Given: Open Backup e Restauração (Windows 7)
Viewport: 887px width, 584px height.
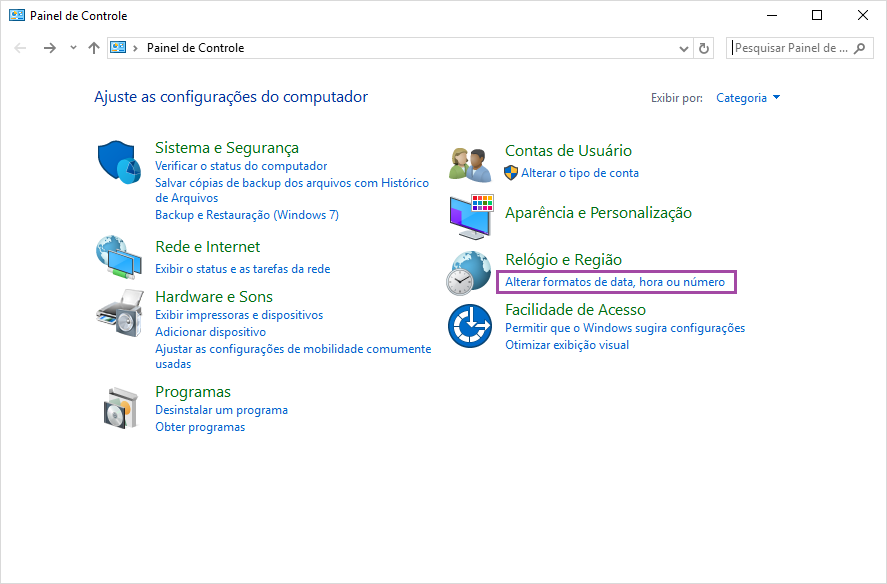Looking at the screenshot, I should pyautogui.click(x=247, y=215).
